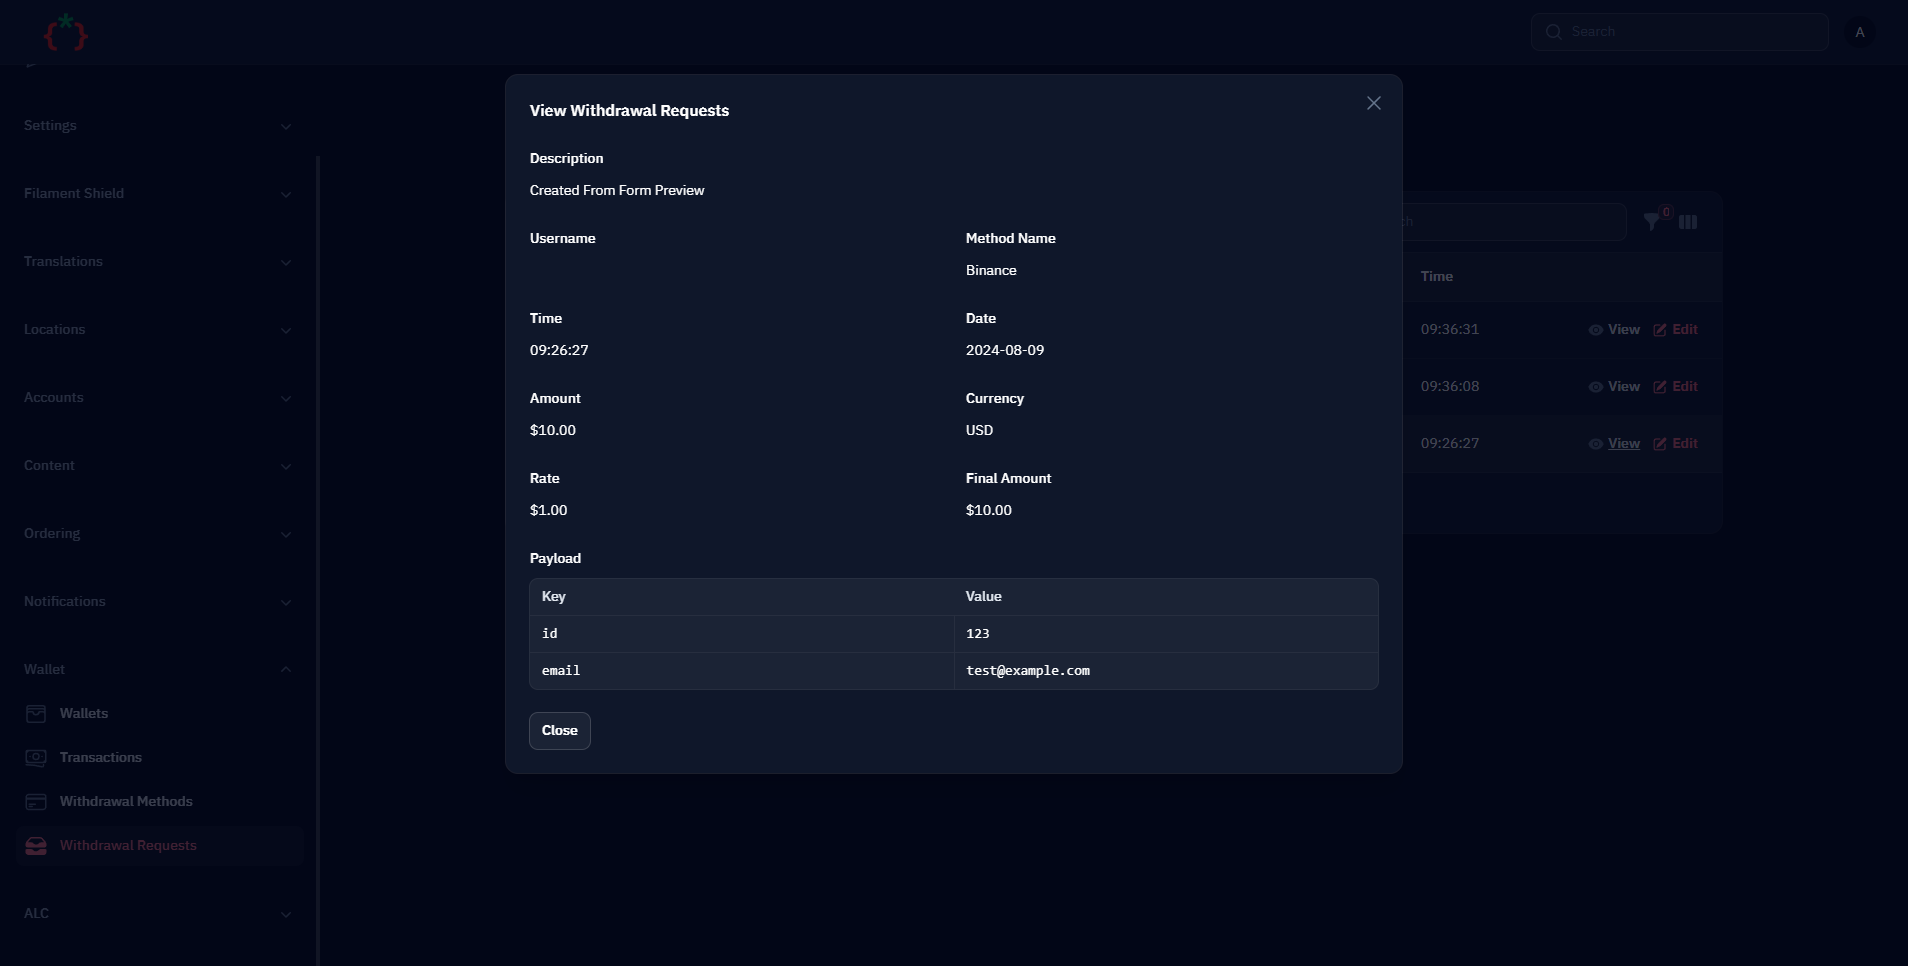Click 'Created From Form Preview' description text
Image resolution: width=1908 pixels, height=966 pixels.
click(x=617, y=191)
